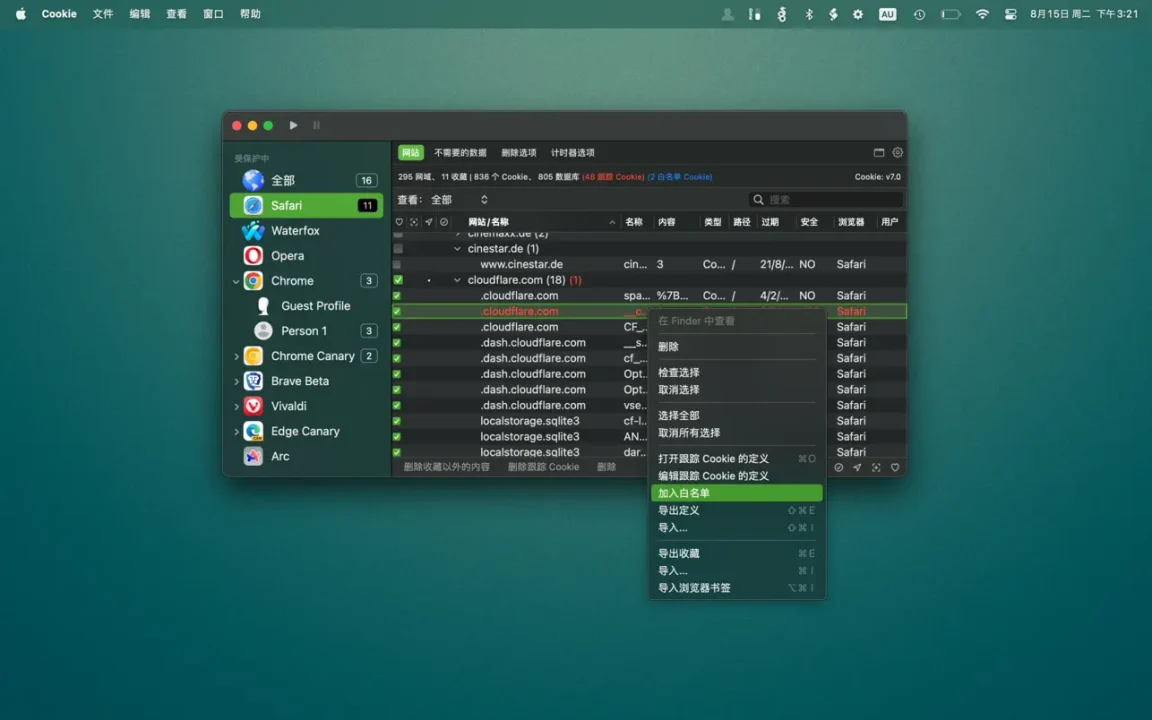The image size is (1152, 720).
Task: Click the play button in title bar
Action: coord(293,126)
